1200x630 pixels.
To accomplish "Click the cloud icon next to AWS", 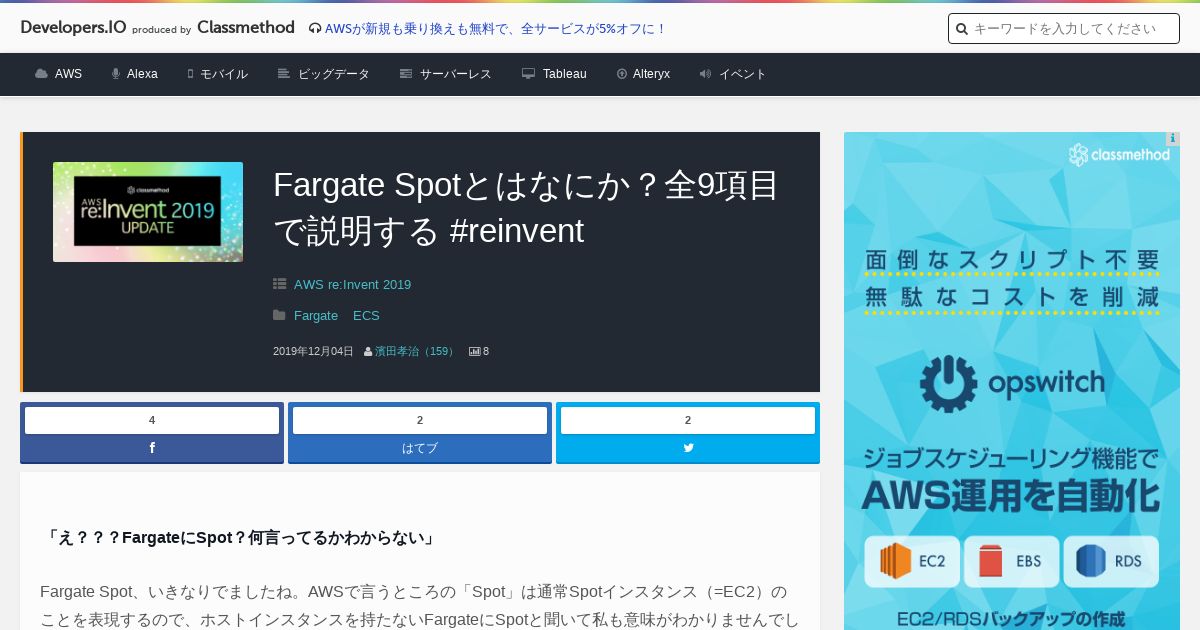I will point(41,74).
